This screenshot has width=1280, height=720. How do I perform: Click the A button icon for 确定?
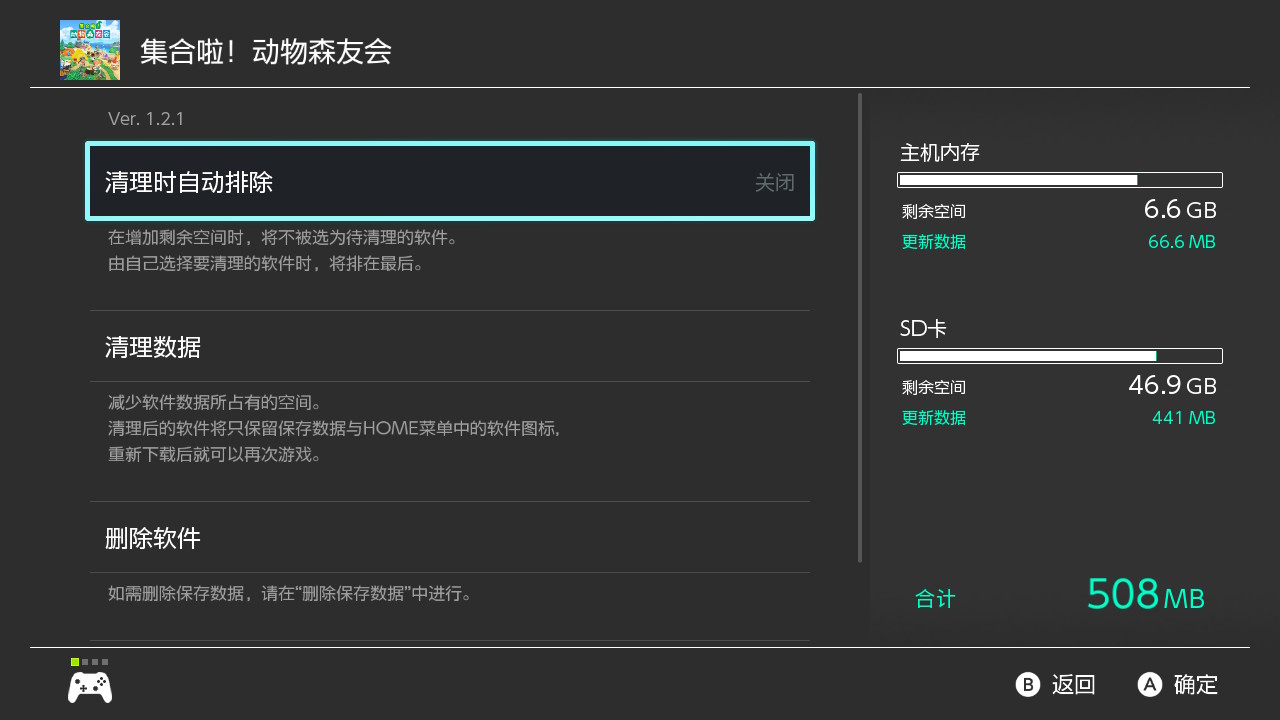pos(1150,684)
